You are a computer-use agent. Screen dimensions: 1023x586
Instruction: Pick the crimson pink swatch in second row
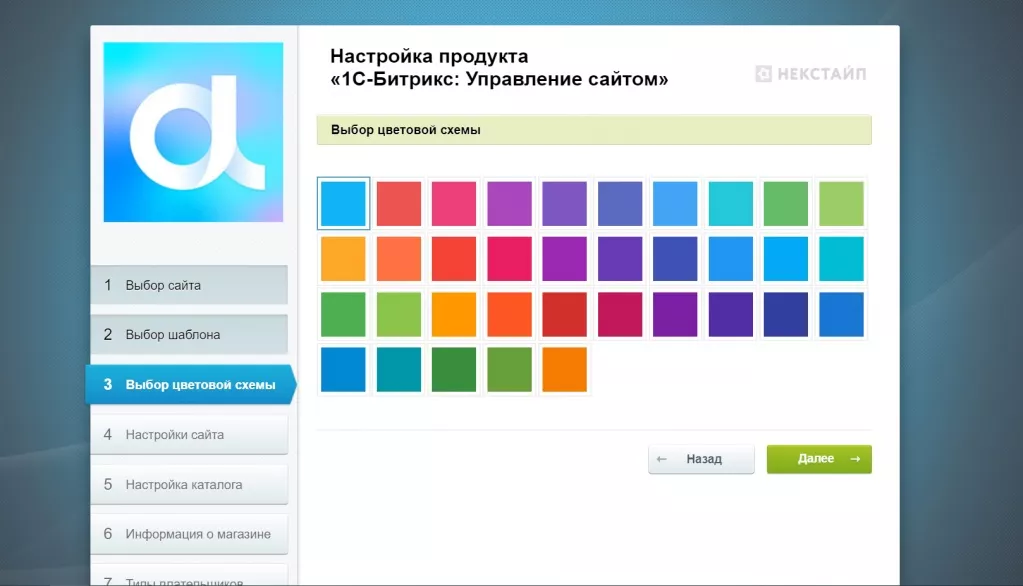pos(510,259)
